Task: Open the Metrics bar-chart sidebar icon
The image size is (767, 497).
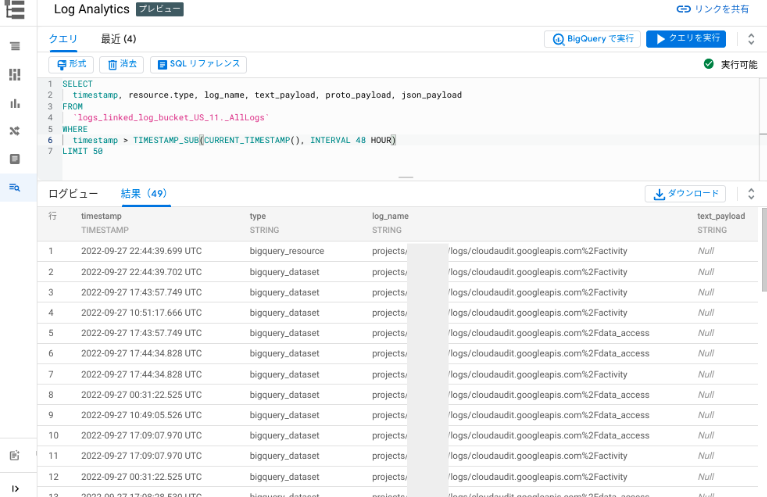Action: point(15,104)
